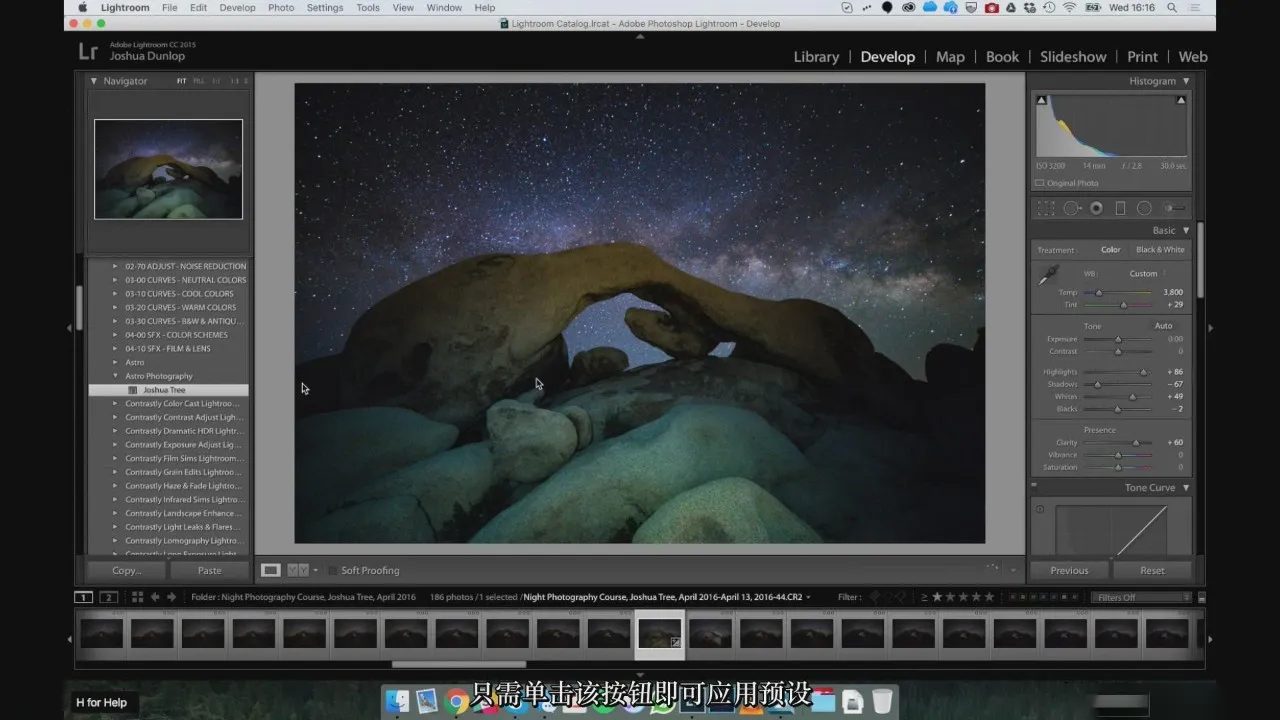The width and height of the screenshot is (1280, 720).
Task: Switch to Loupe view mode in toolbar
Action: [270, 570]
